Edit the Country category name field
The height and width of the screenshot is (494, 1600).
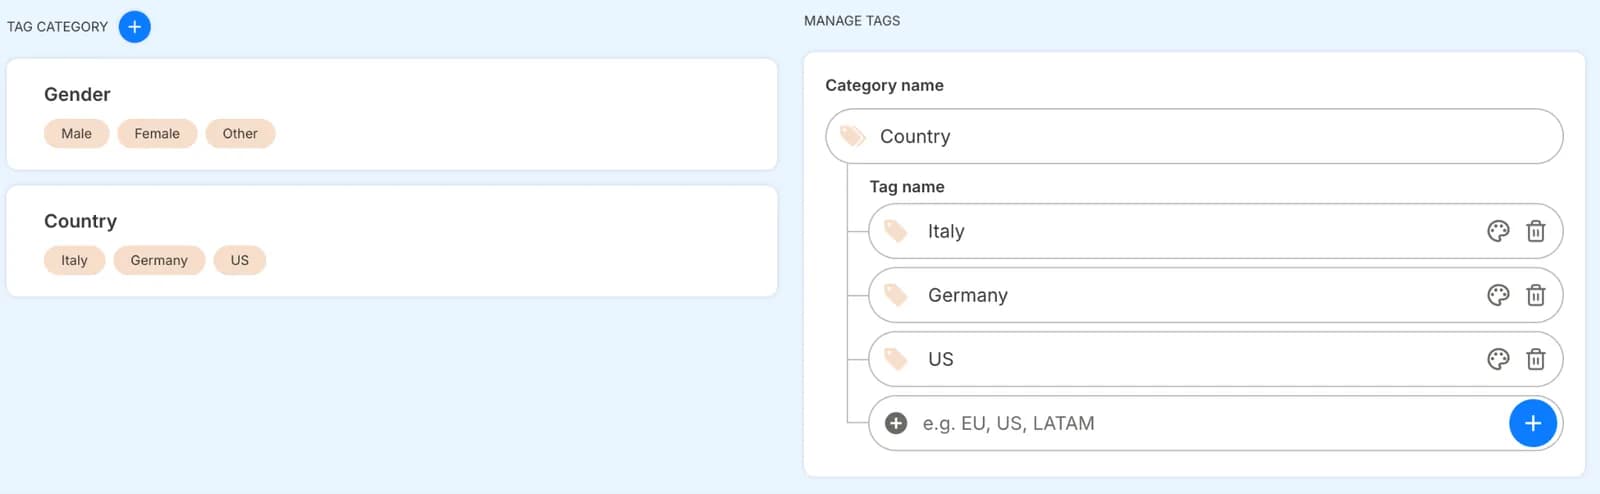click(1194, 136)
